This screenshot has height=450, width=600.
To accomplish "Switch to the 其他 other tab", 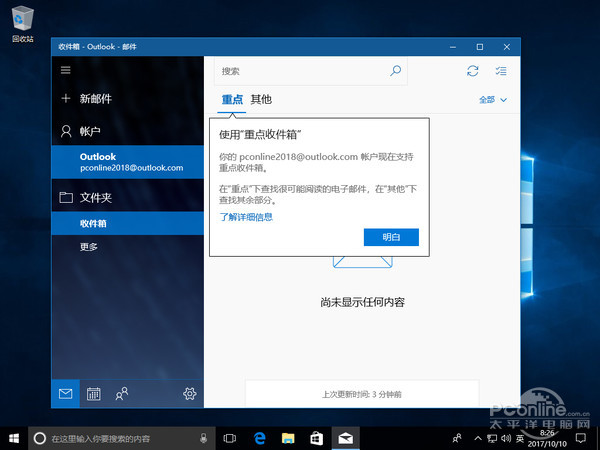I will (261, 99).
